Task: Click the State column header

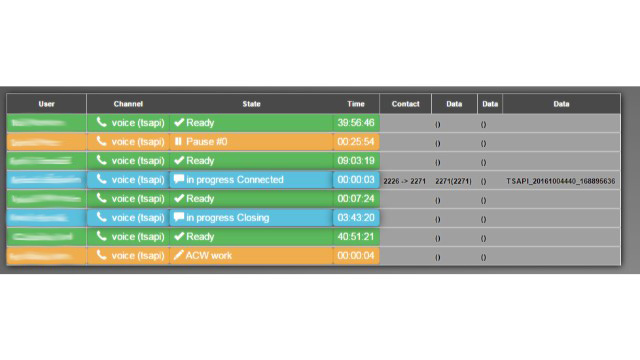Action: (x=251, y=104)
